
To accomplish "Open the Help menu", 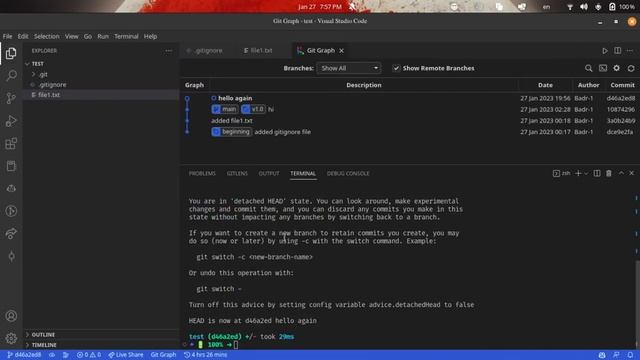I will coord(150,36).
